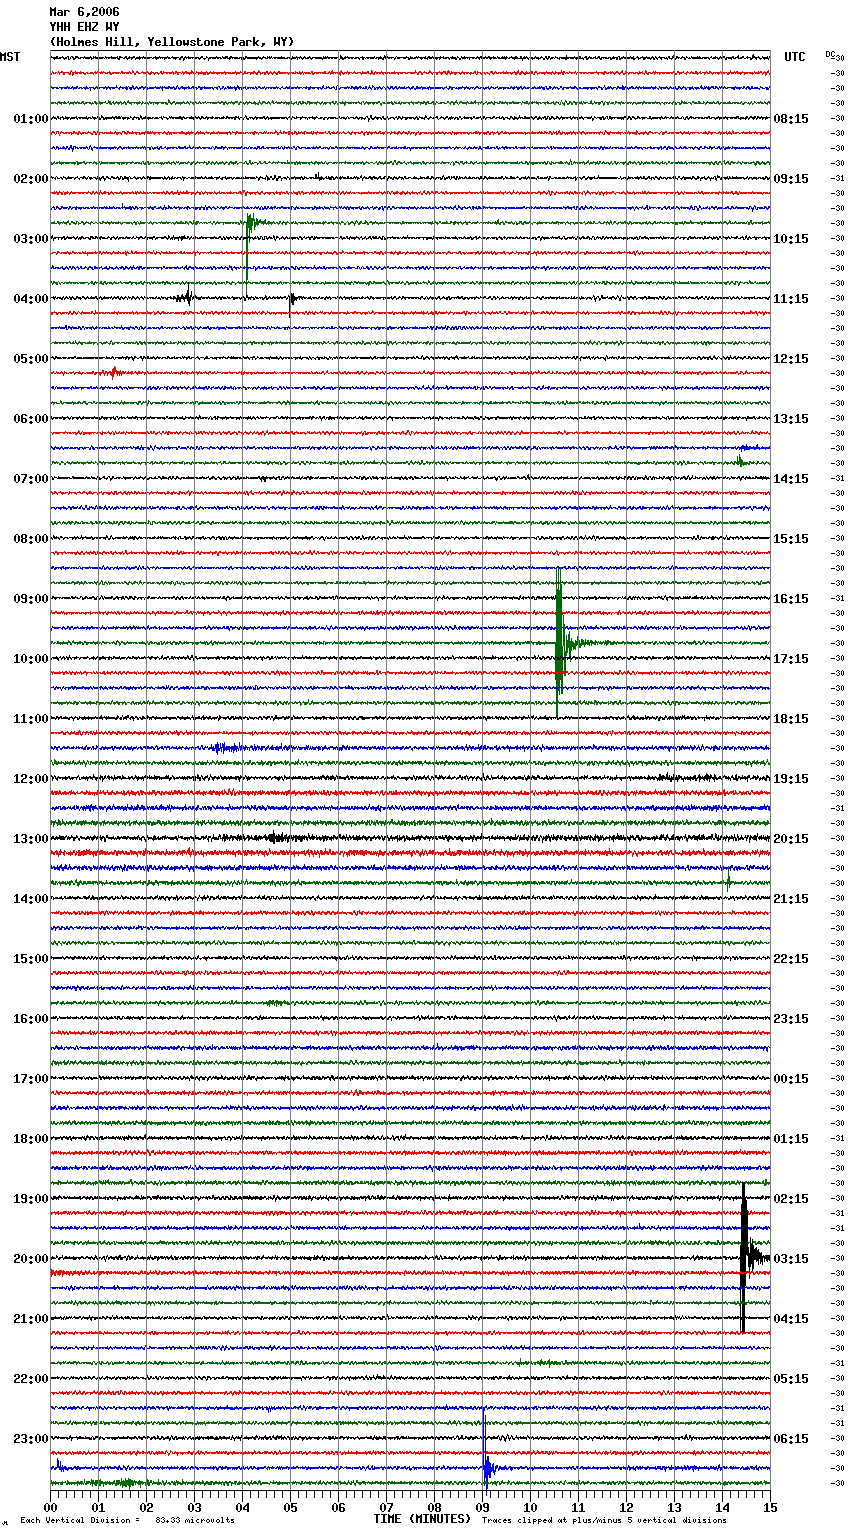The width and height of the screenshot is (850, 1534).
Task: Click the 12:15 UTC row label
Action: (x=791, y=359)
